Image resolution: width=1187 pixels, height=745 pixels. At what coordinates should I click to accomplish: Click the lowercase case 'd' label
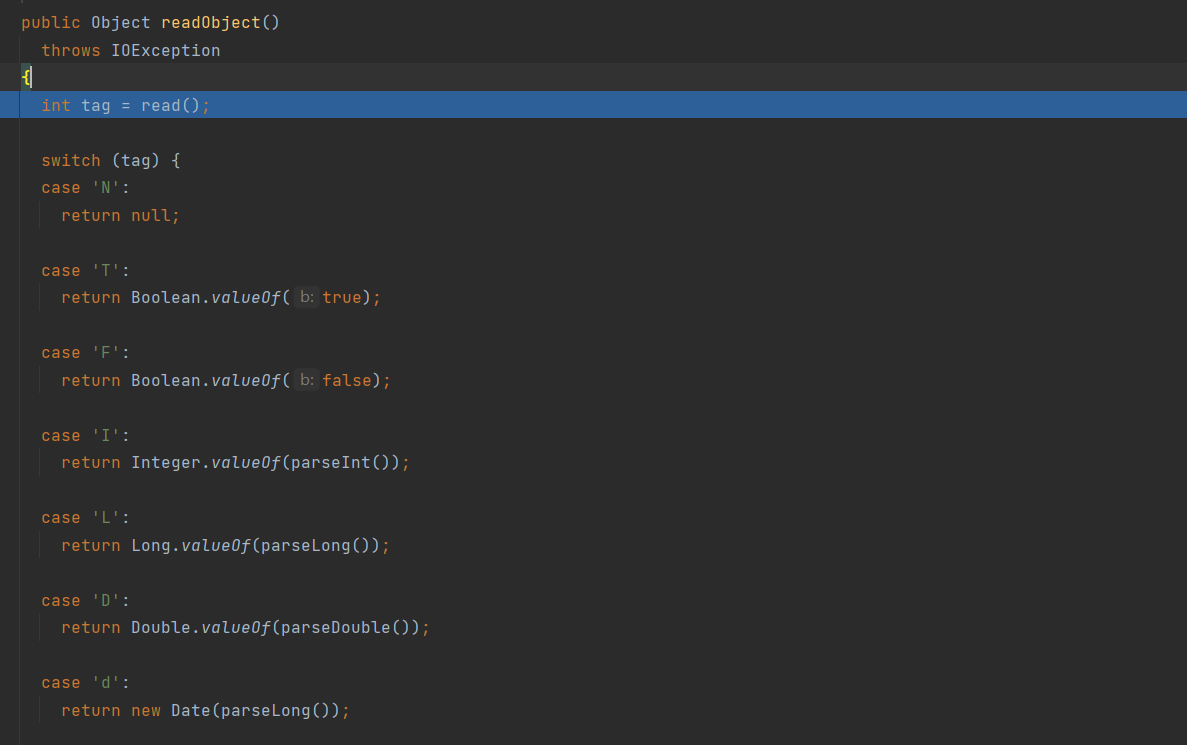point(85,682)
